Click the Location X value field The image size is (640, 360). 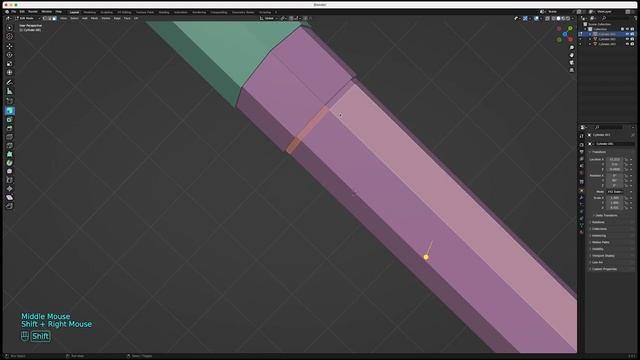[x=614, y=160]
